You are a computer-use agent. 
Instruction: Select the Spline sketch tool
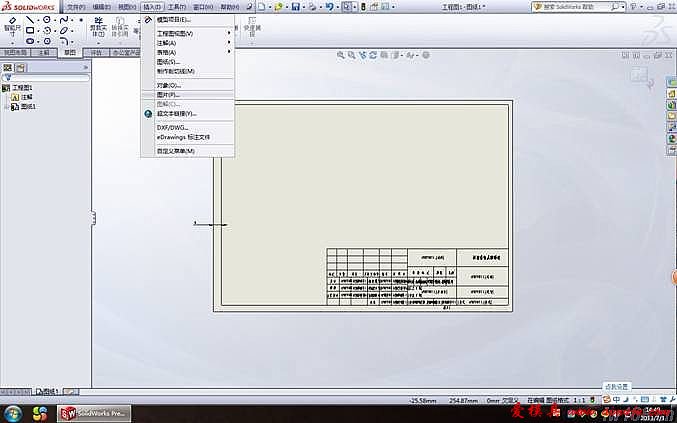[65, 19]
